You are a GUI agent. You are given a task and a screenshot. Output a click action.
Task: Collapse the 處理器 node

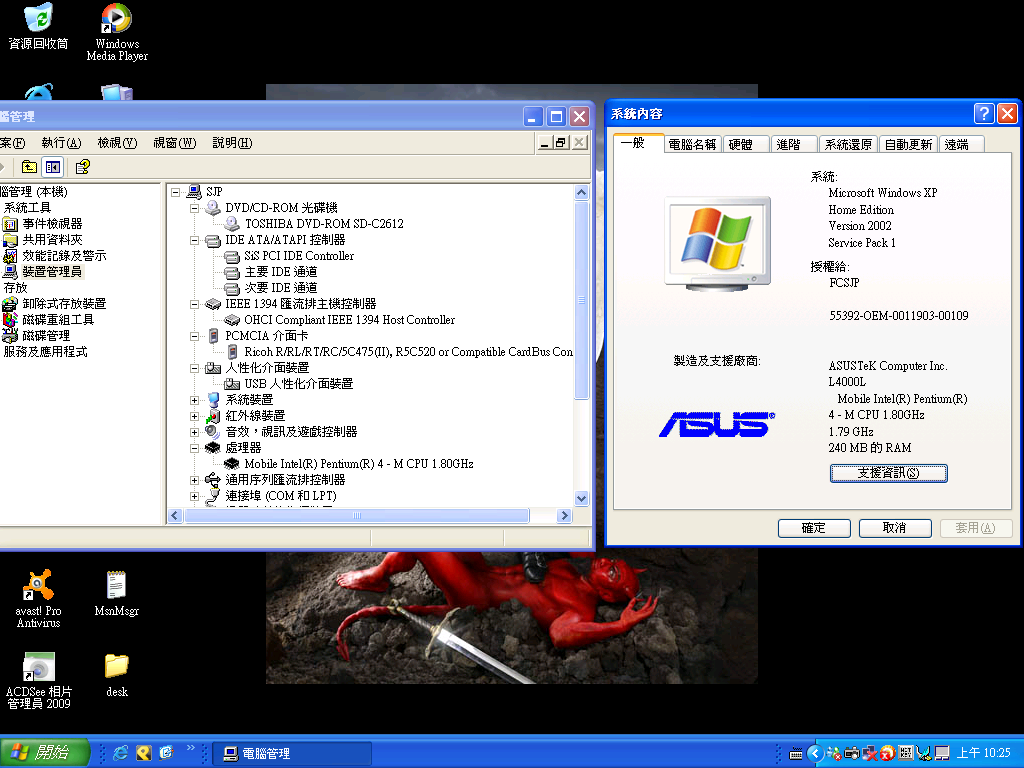pos(194,448)
